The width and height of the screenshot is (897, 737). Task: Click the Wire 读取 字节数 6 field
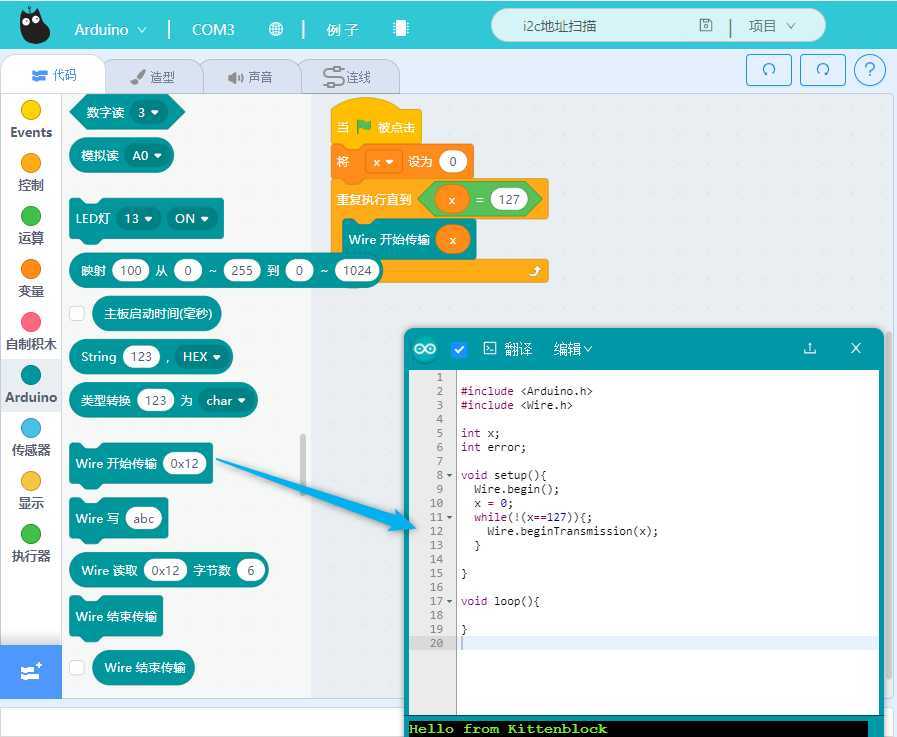coord(251,570)
